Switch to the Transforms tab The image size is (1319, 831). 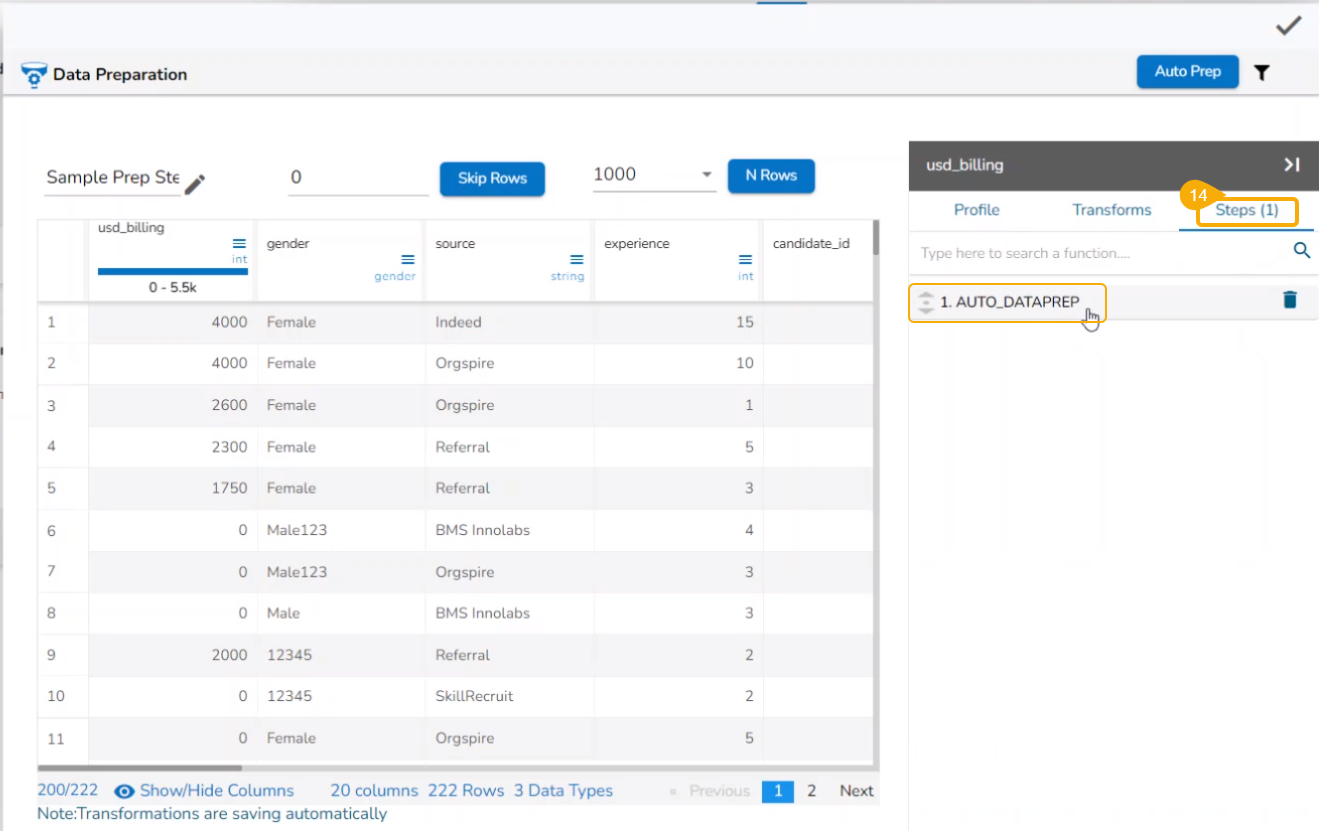(1111, 210)
